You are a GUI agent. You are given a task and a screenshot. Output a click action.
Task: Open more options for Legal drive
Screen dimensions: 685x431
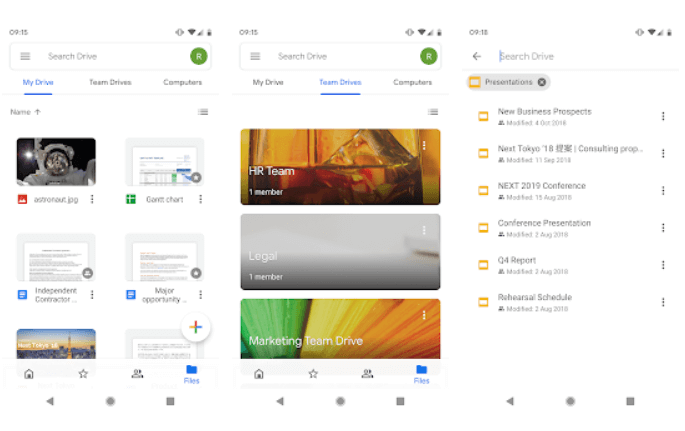[x=424, y=230]
